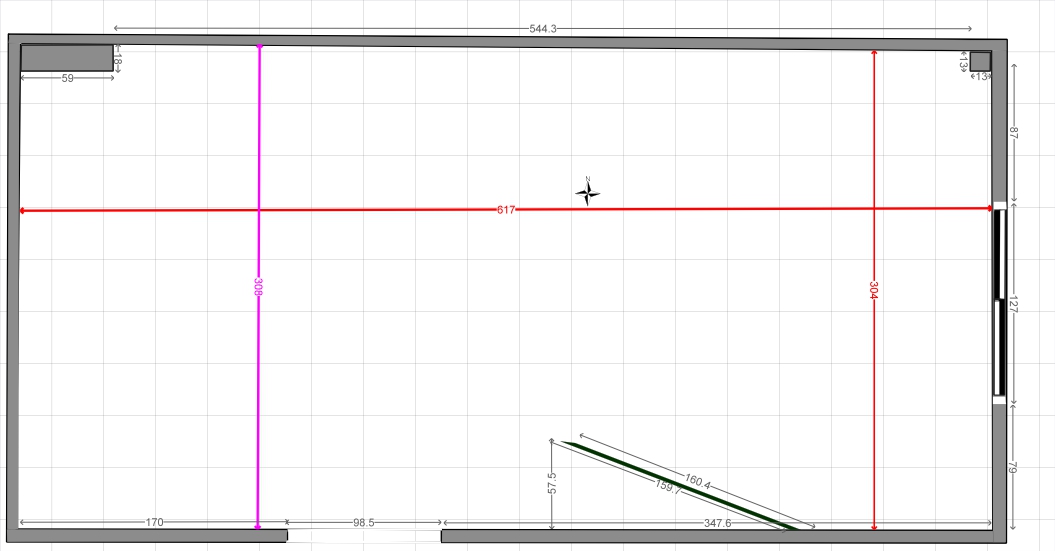The image size is (1055, 551).
Task: Click the 544.3 top dimension label
Action: [x=542, y=29]
